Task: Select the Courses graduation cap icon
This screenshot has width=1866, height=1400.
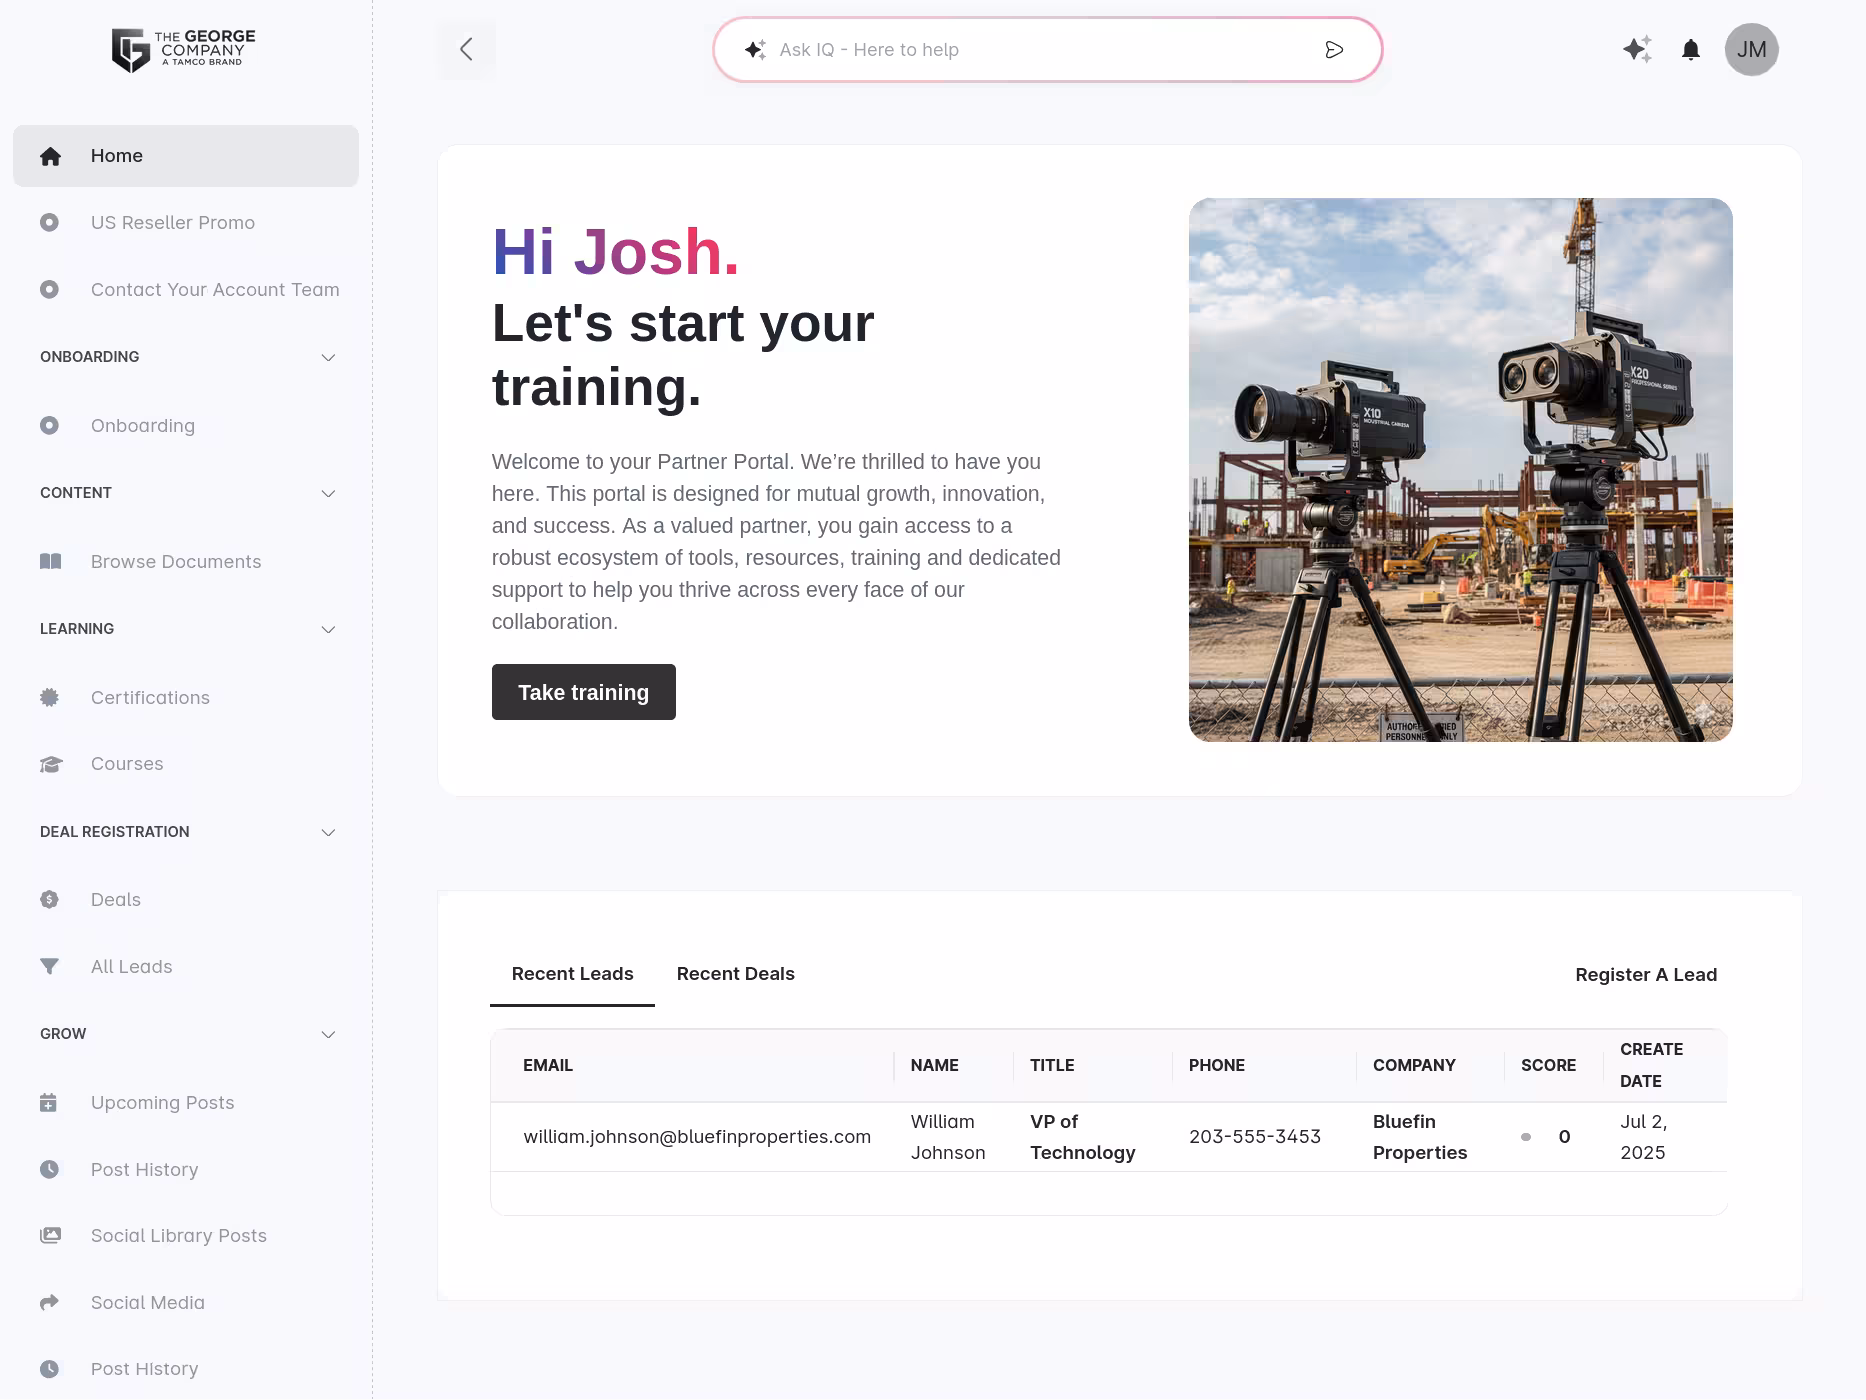Action: point(49,763)
